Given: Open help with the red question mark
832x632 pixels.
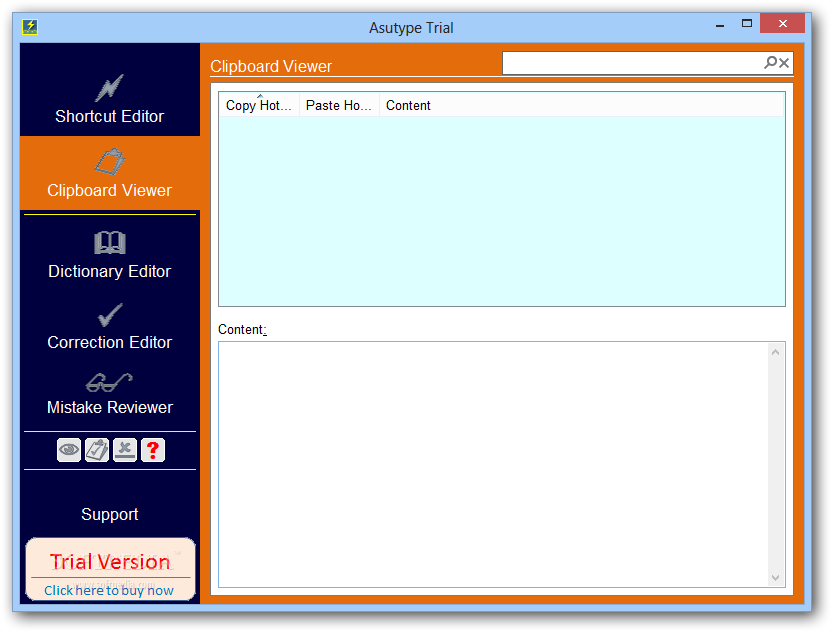Looking at the screenshot, I should tap(153, 450).
